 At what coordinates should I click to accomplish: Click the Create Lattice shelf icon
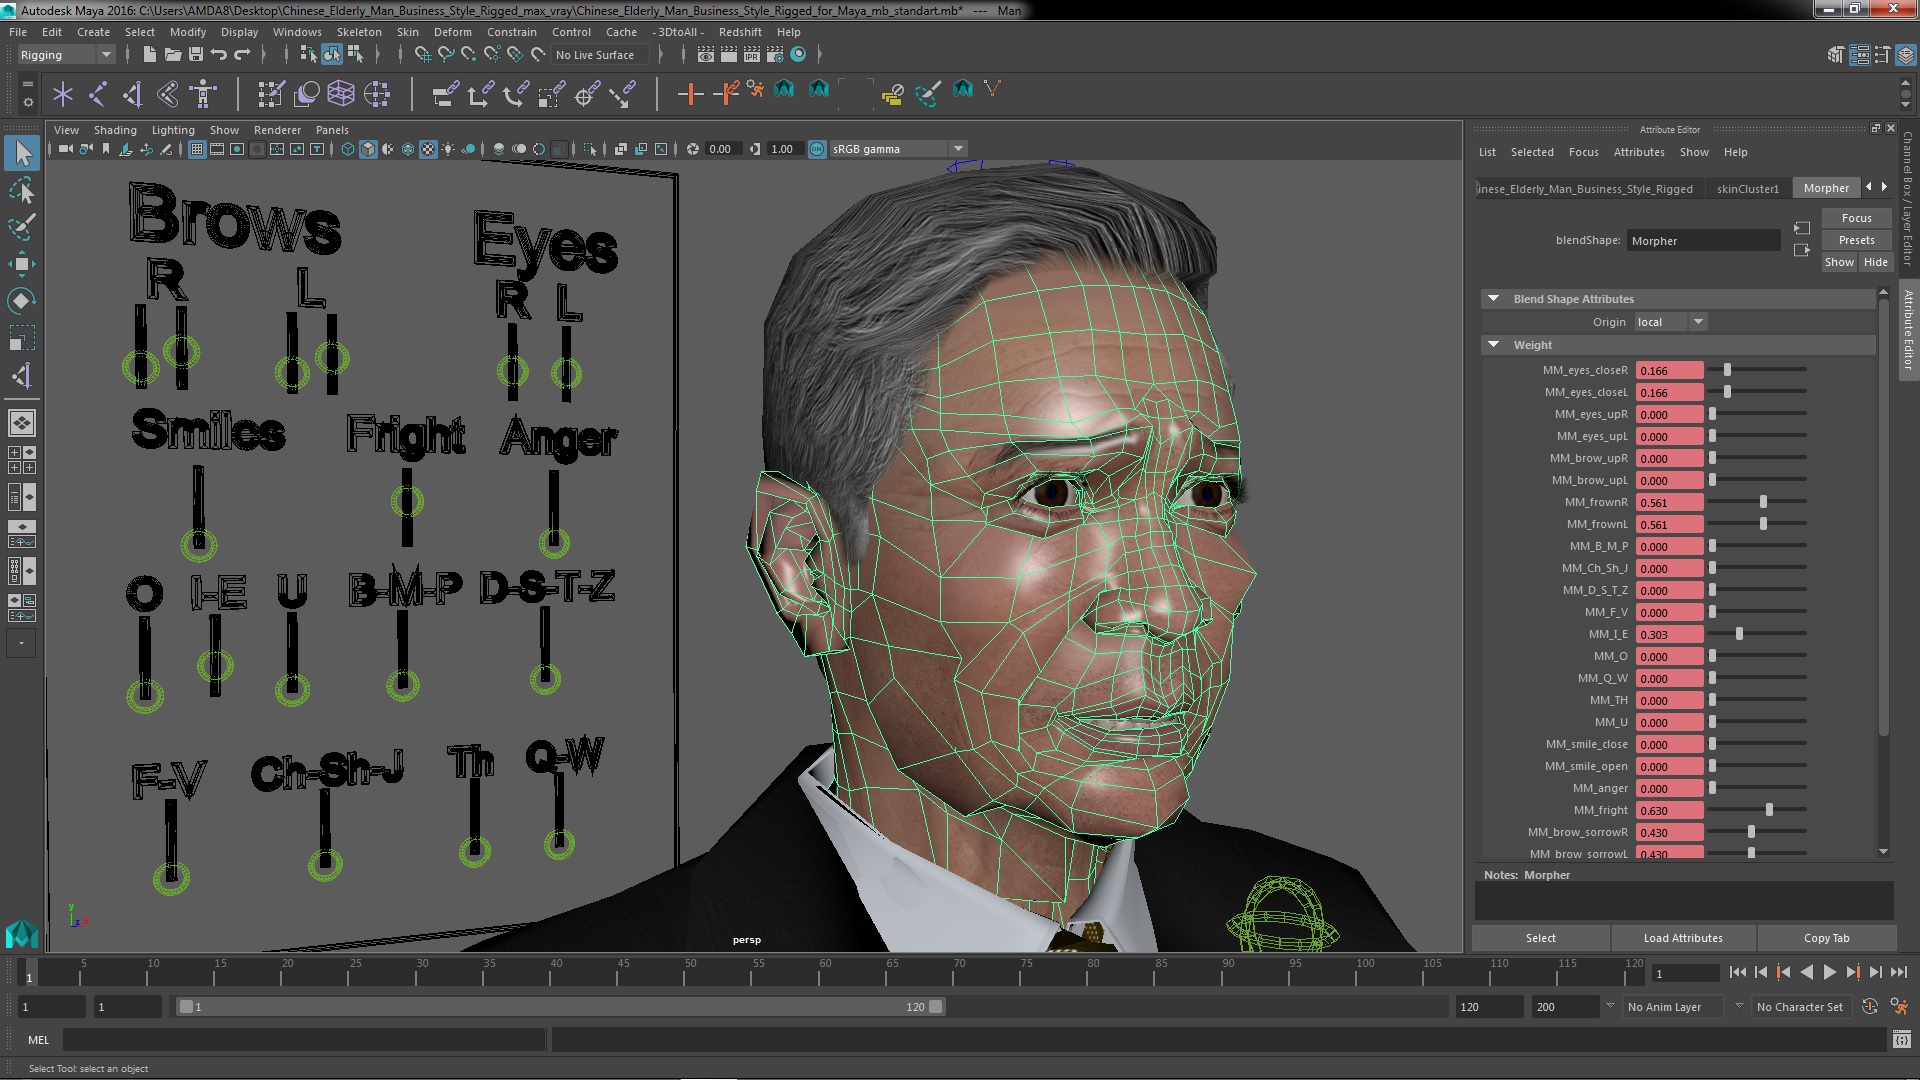pos(341,94)
